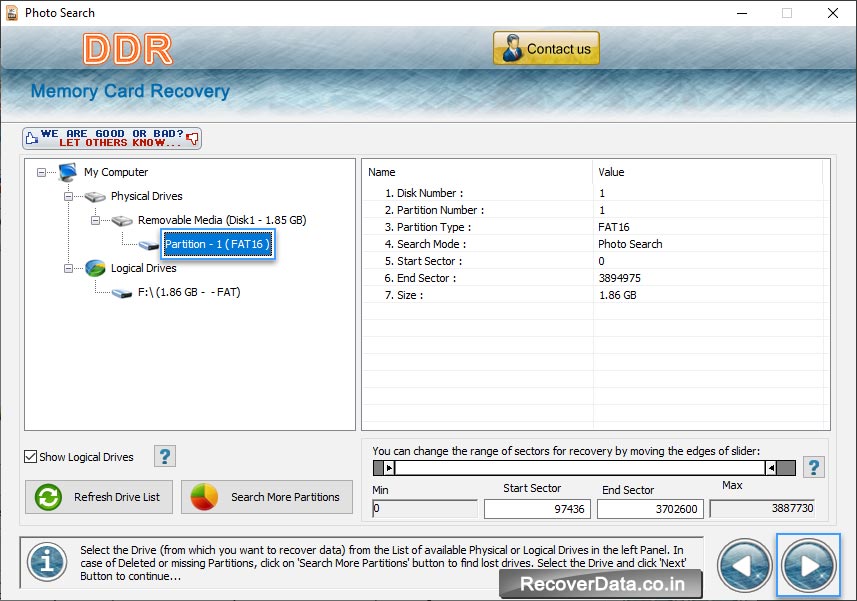Select Partition - 1 (FAT16) item
This screenshot has width=857, height=601.
pyautogui.click(x=217, y=244)
